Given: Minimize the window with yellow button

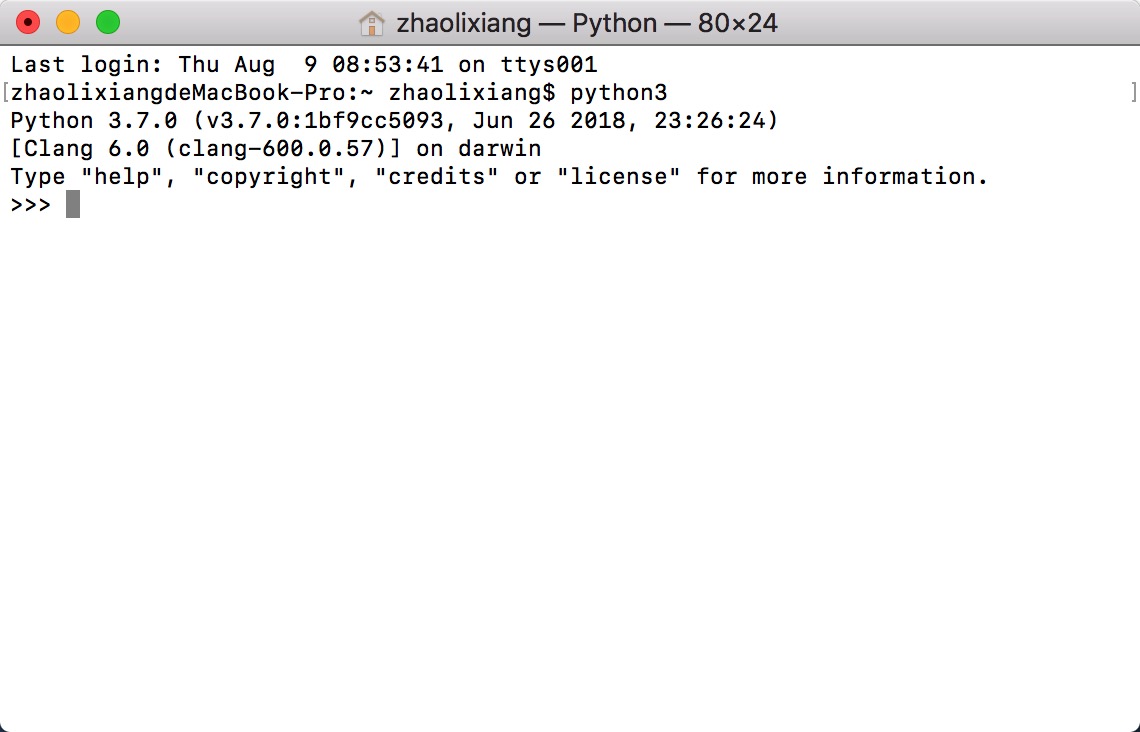Looking at the screenshot, I should pos(68,23).
